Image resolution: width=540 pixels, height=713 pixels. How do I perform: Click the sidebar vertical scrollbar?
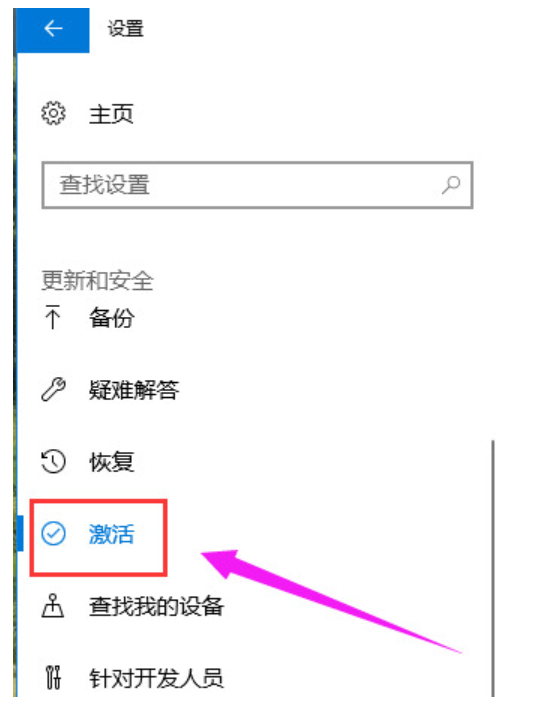click(x=493, y=568)
